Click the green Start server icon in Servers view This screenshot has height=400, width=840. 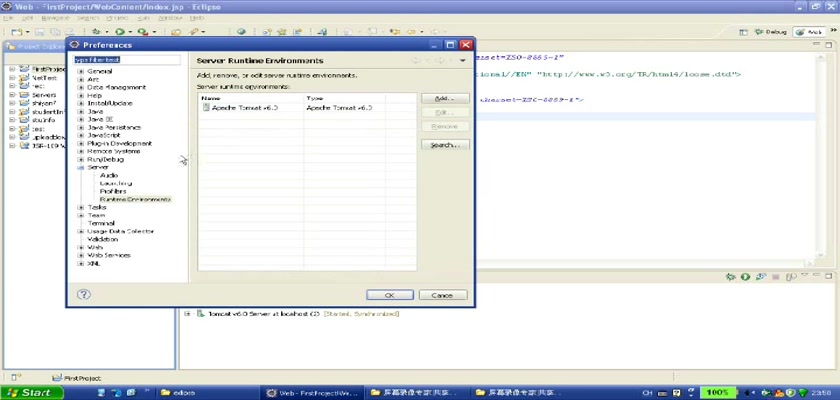[744, 277]
